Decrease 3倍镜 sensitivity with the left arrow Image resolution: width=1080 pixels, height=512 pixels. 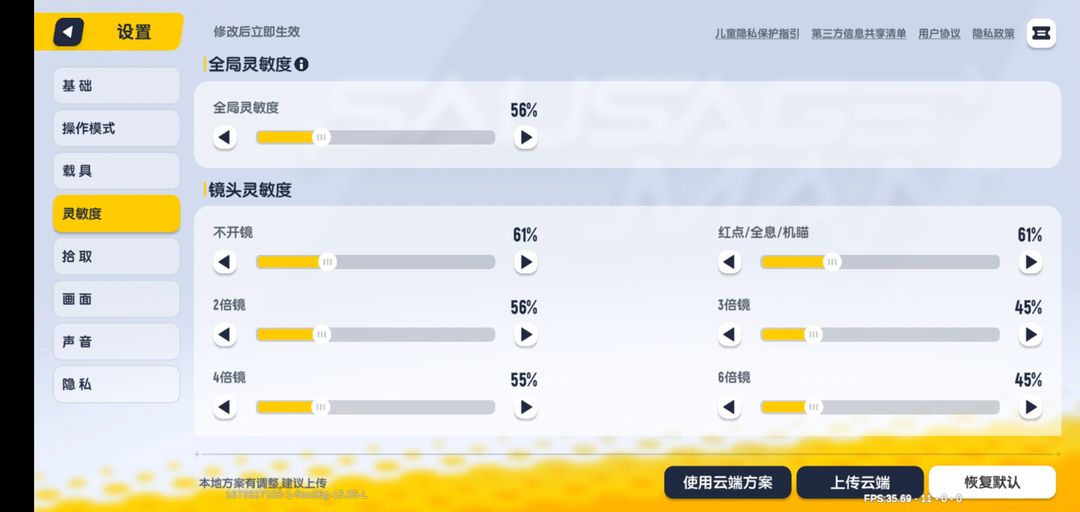click(729, 335)
